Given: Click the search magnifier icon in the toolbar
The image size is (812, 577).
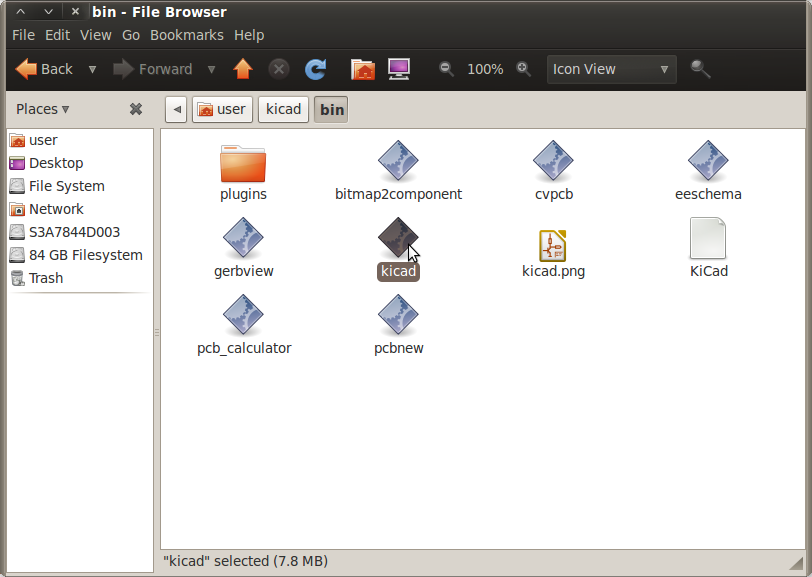Looking at the screenshot, I should (700, 69).
